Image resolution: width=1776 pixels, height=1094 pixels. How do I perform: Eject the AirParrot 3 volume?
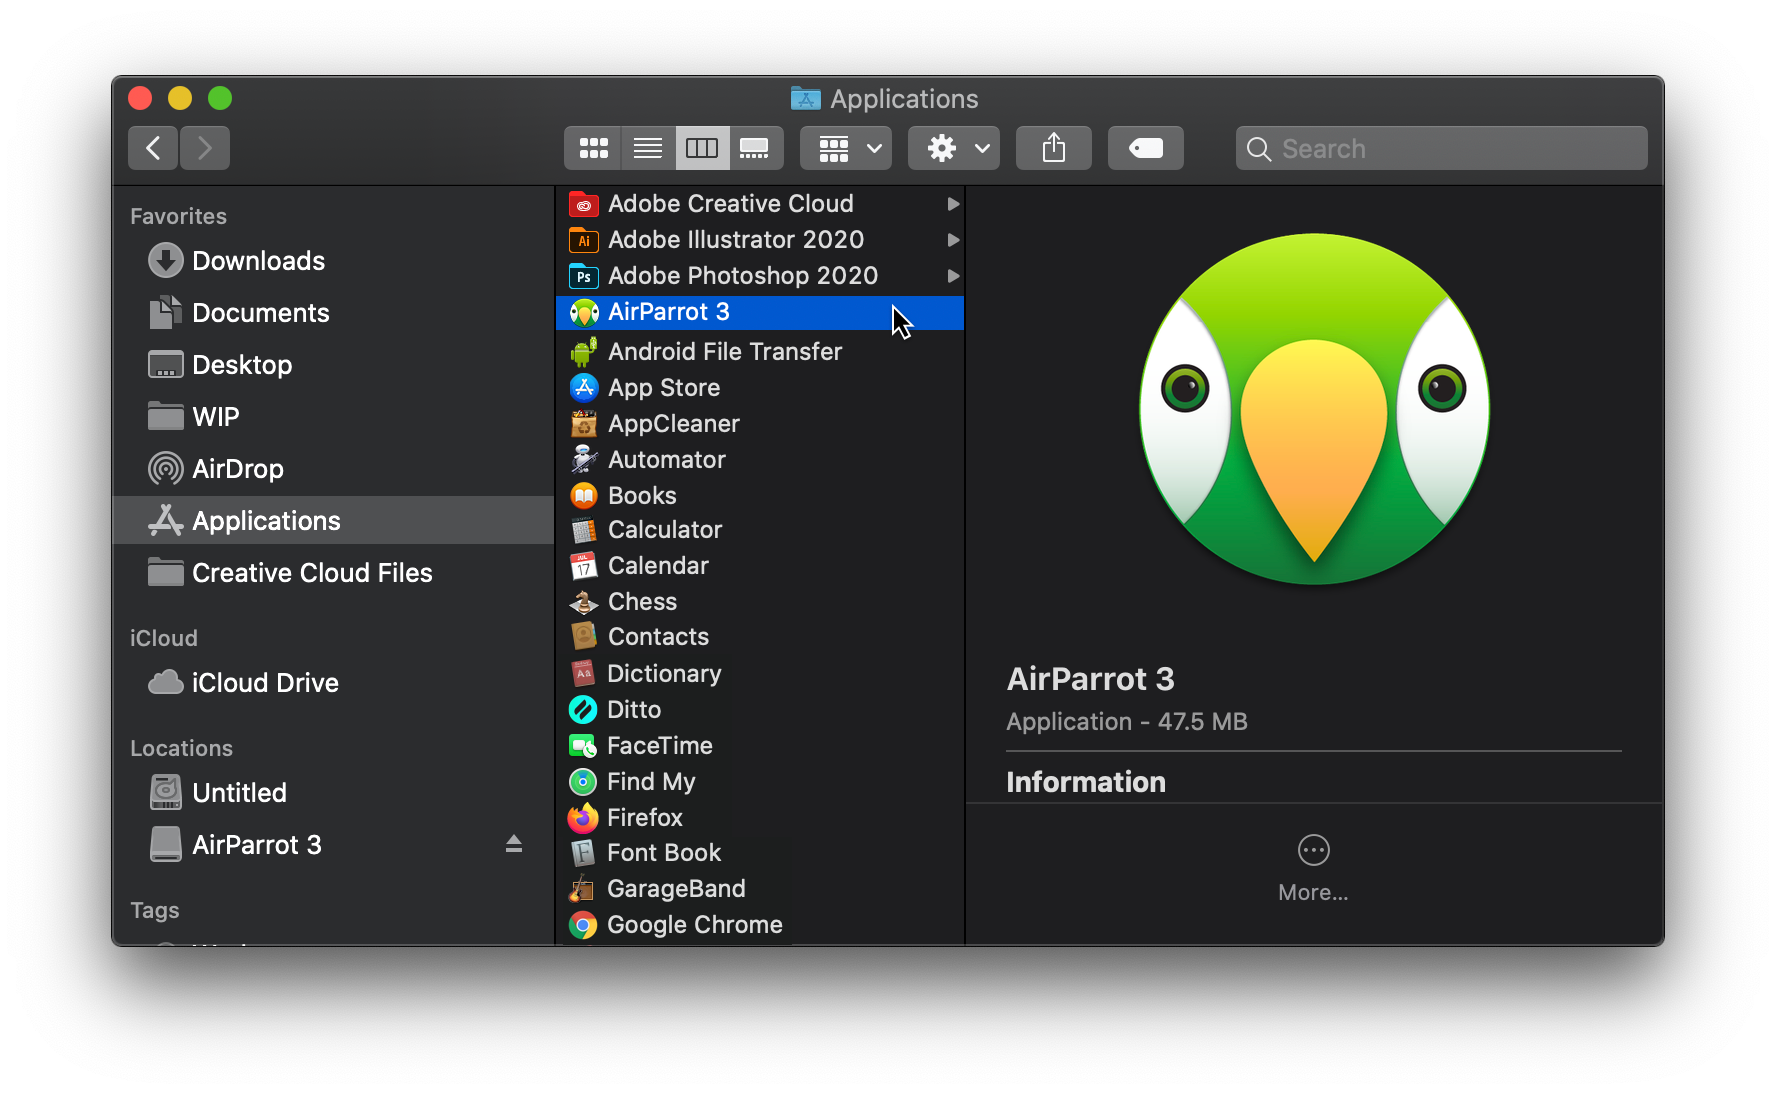[x=514, y=844]
